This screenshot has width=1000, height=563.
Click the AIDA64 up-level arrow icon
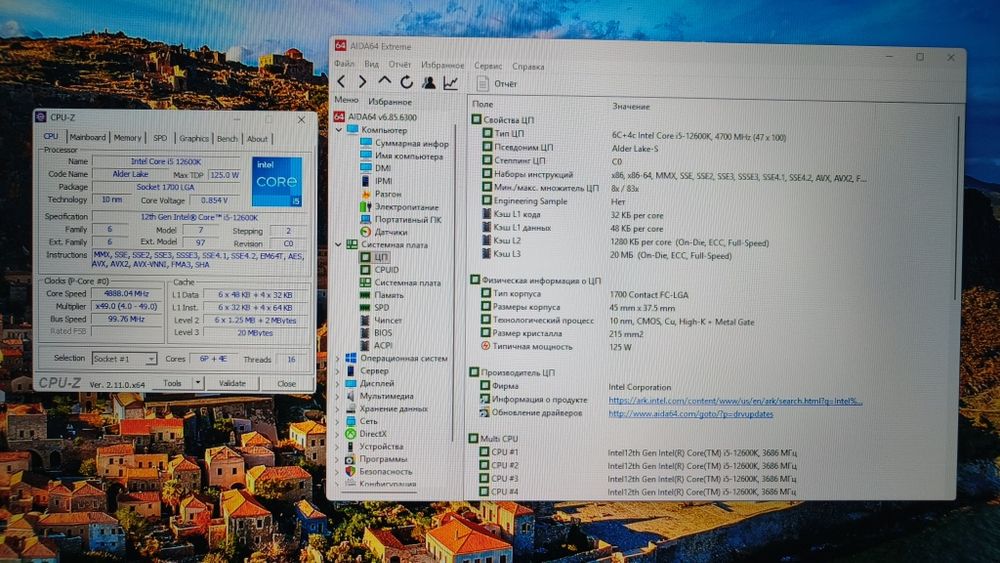(x=385, y=81)
